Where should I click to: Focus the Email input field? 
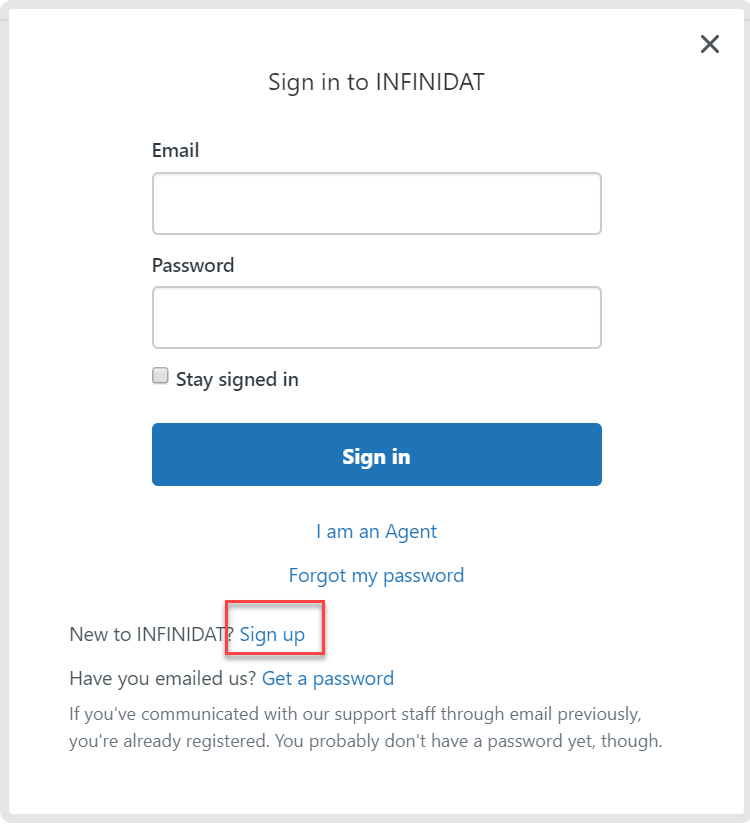(x=376, y=203)
